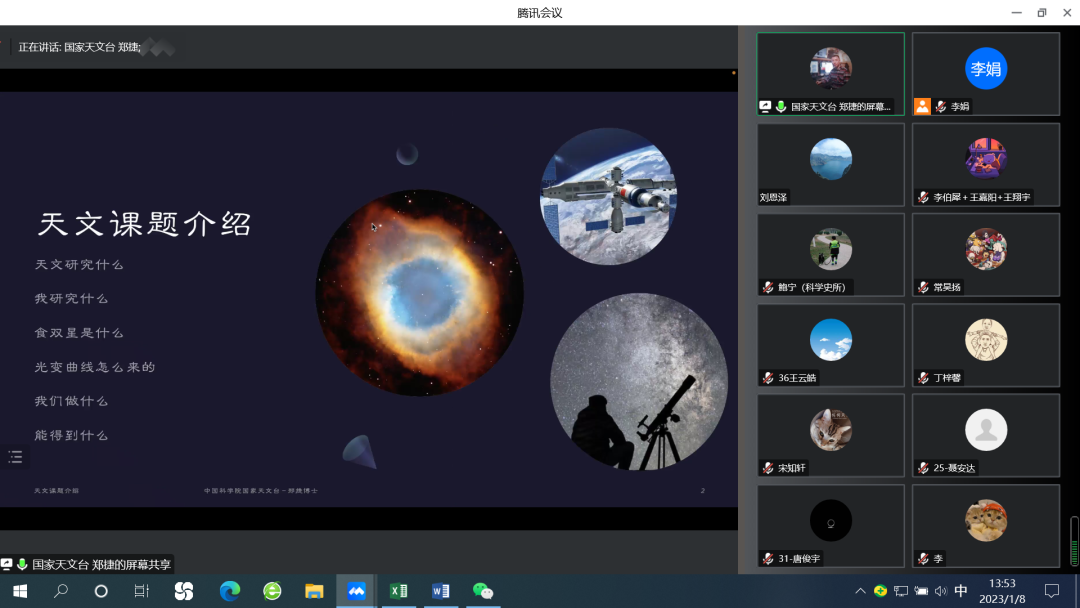Launch Excel from the taskbar
1080x608 pixels.
click(398, 591)
